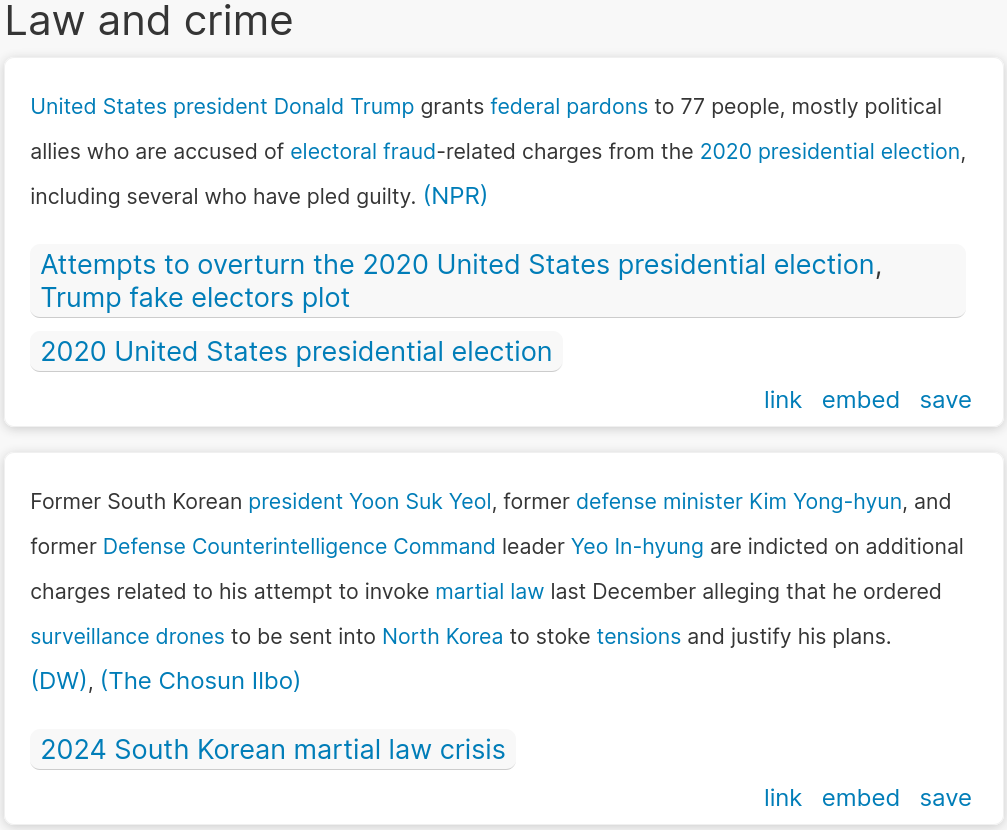
Task: Open The Chosun Ilbo source link
Action: tap(200, 680)
